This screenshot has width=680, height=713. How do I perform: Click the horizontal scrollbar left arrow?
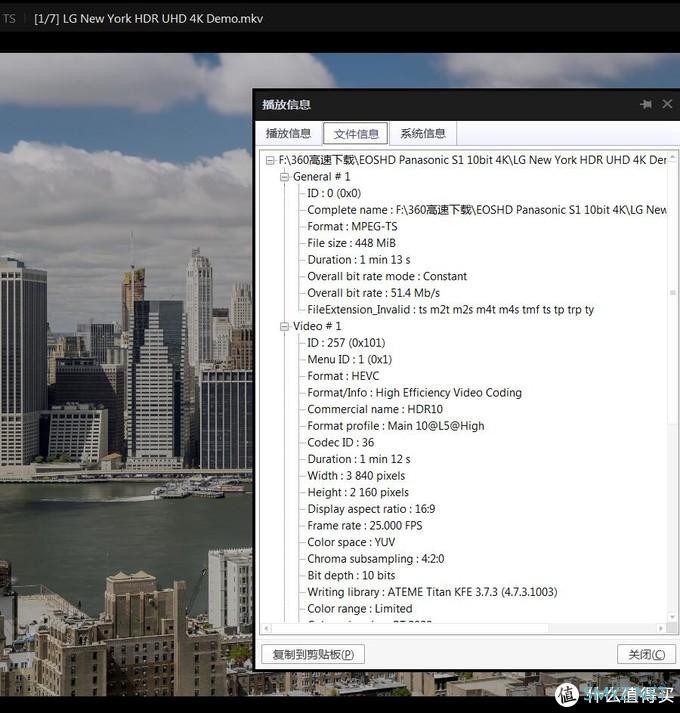pos(267,628)
